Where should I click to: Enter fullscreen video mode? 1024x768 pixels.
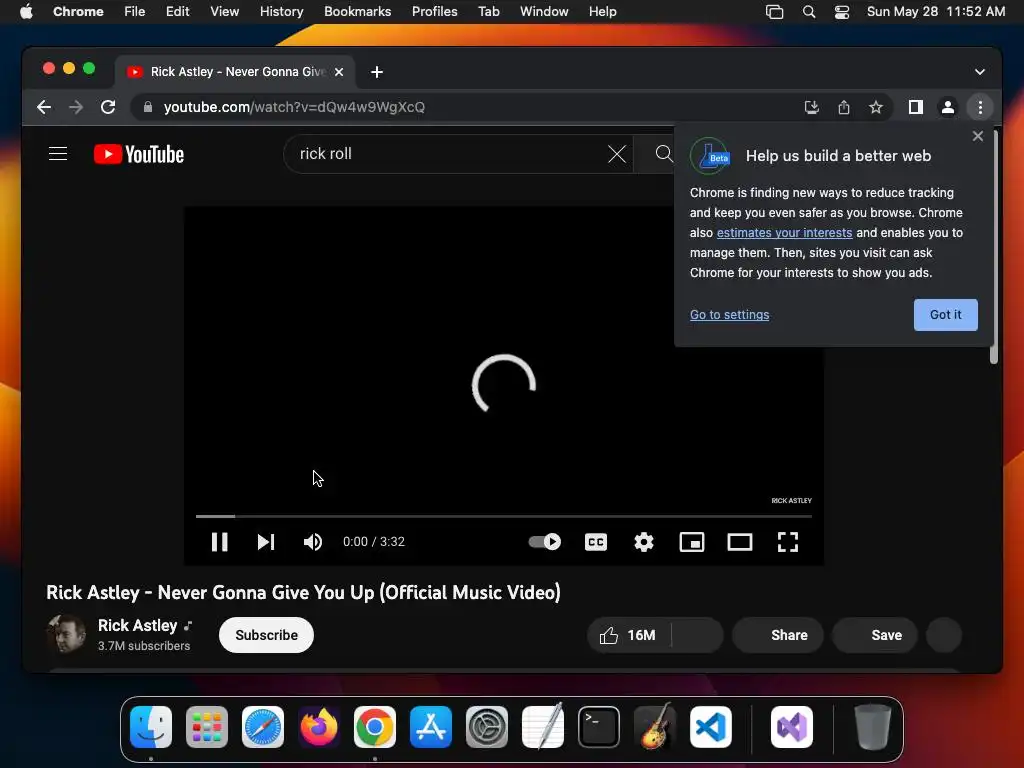pyautogui.click(x=788, y=542)
